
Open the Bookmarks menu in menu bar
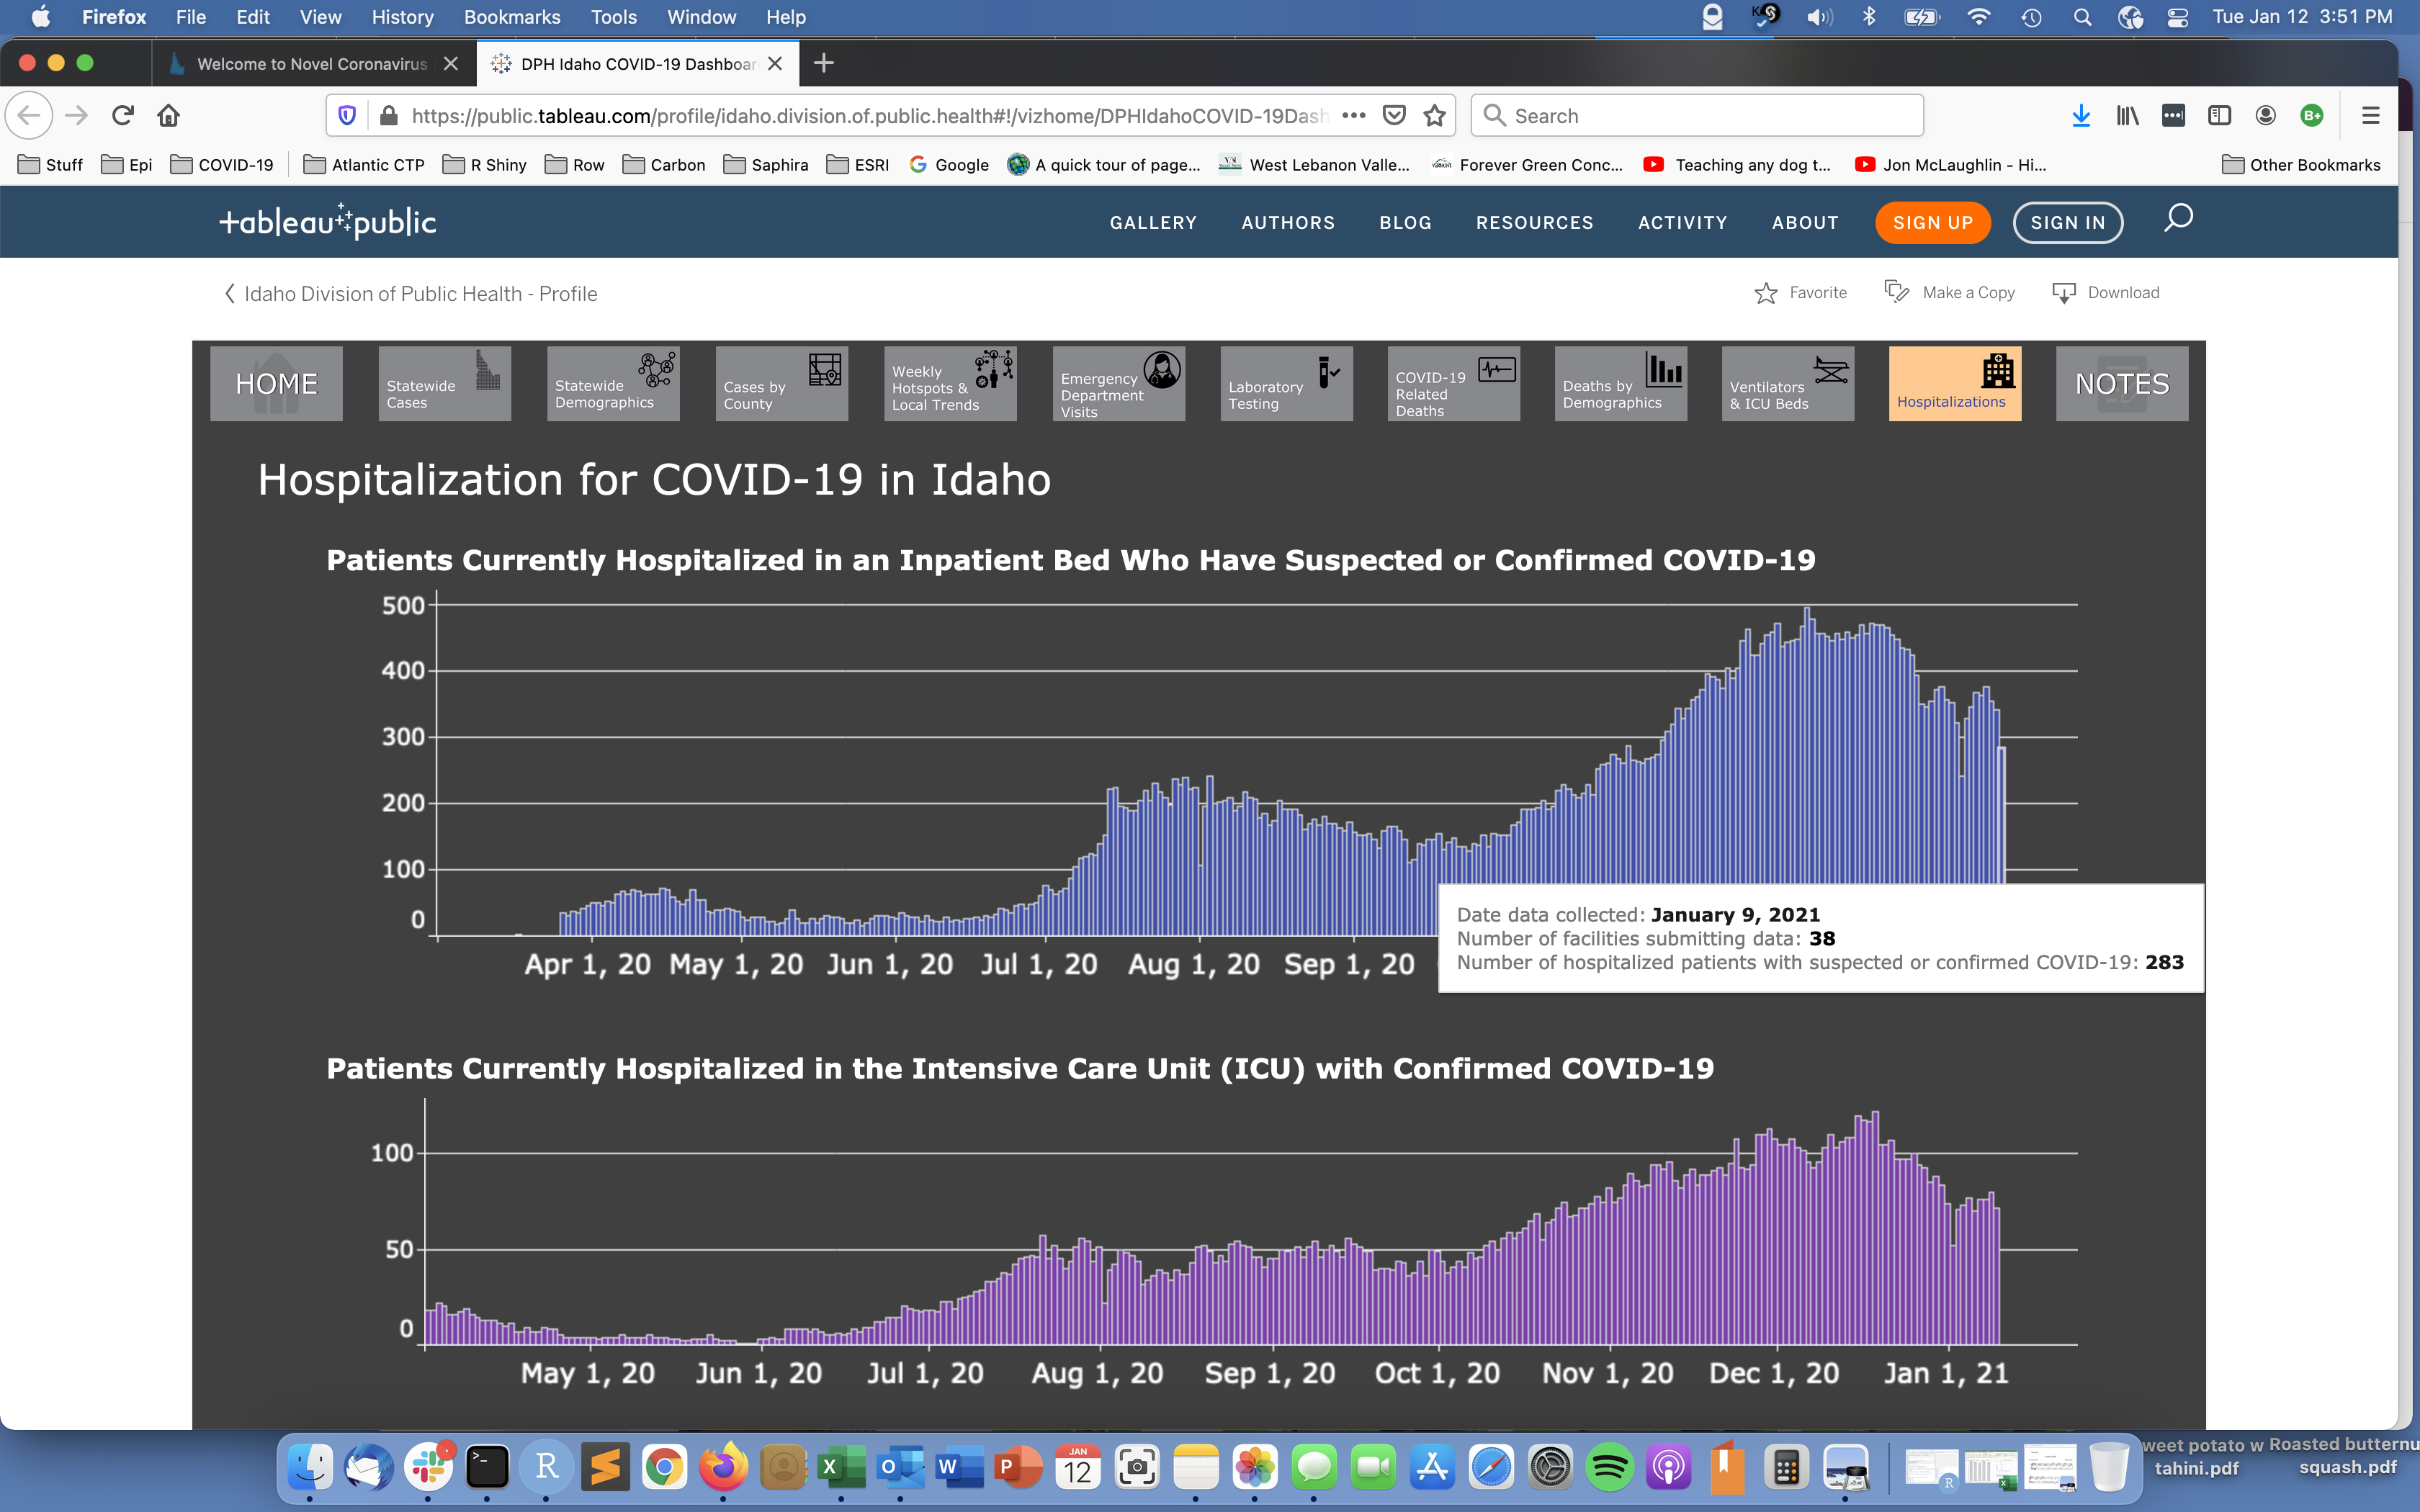pos(511,17)
